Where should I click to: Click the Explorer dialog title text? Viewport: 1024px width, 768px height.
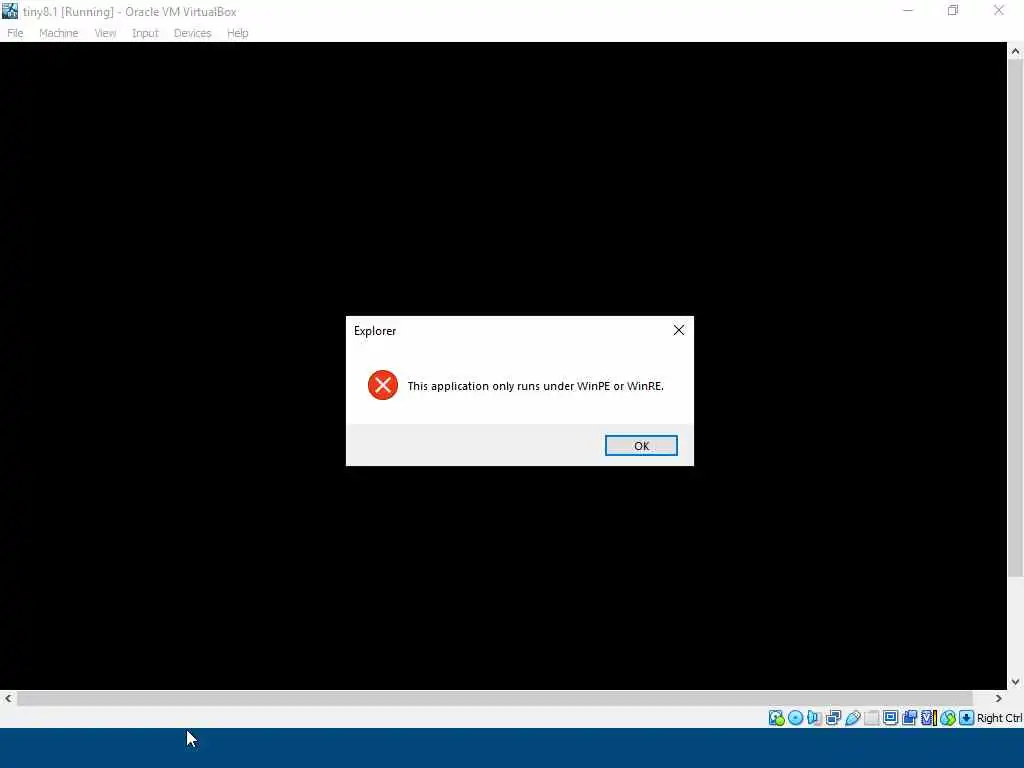click(375, 330)
